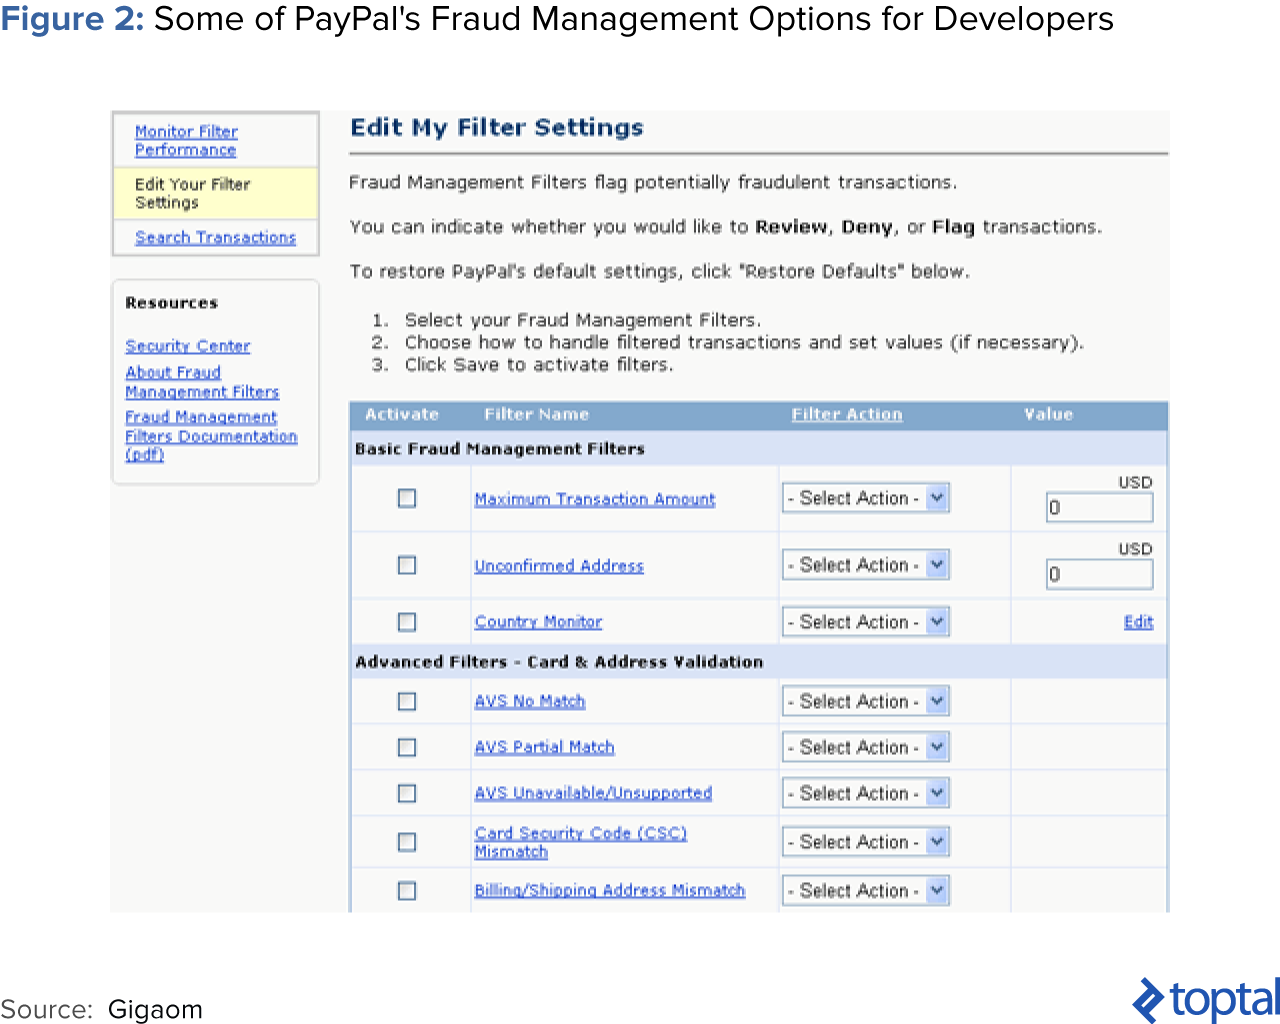Open Select Action dropdown for Card Security Code Mismatch
1280x1024 pixels.
click(x=866, y=842)
